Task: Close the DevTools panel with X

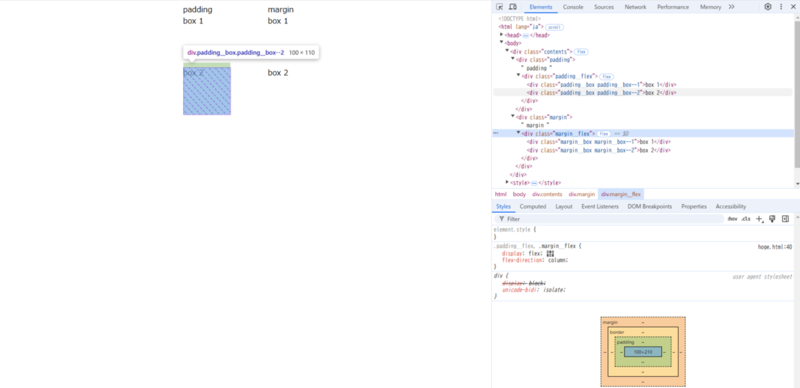Action: (x=792, y=7)
